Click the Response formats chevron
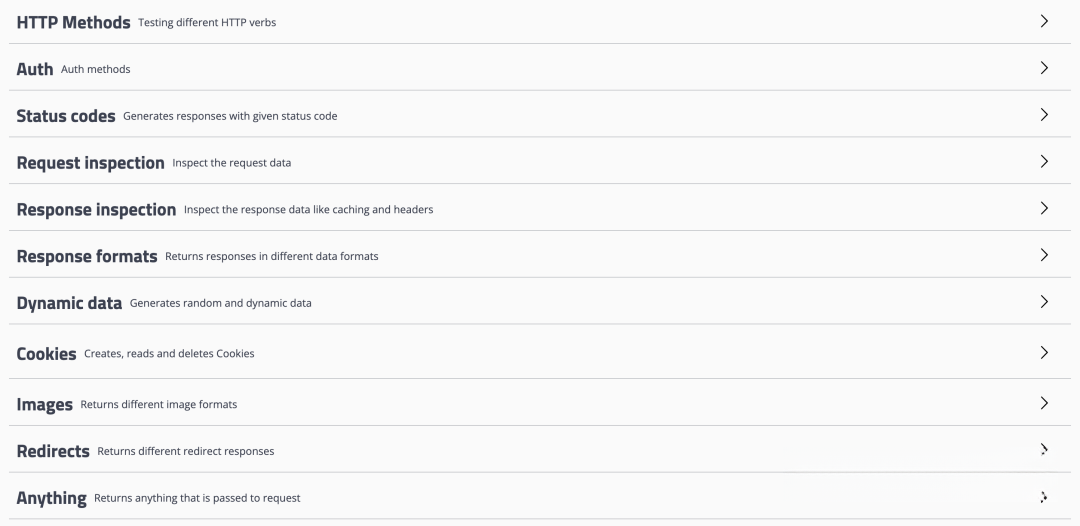 pyautogui.click(x=1044, y=255)
